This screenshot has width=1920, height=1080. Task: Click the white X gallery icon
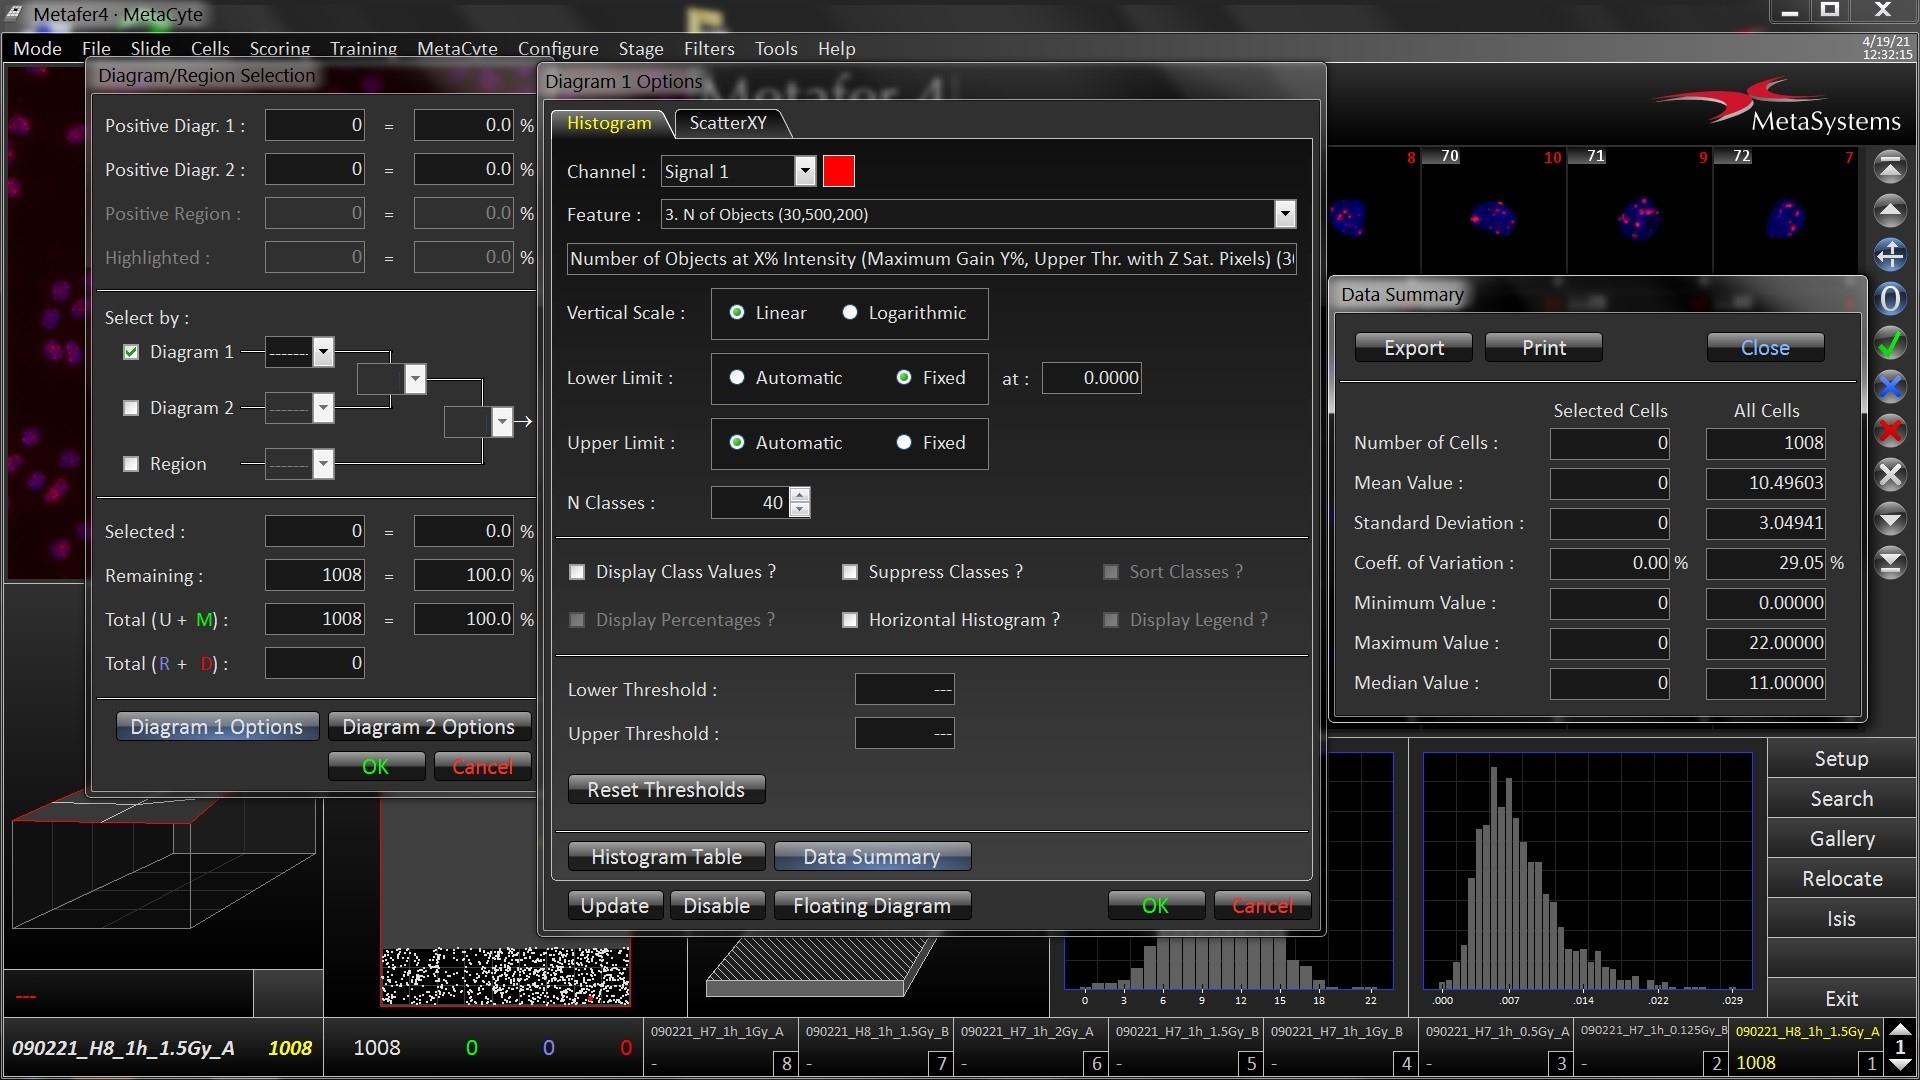tap(1889, 475)
